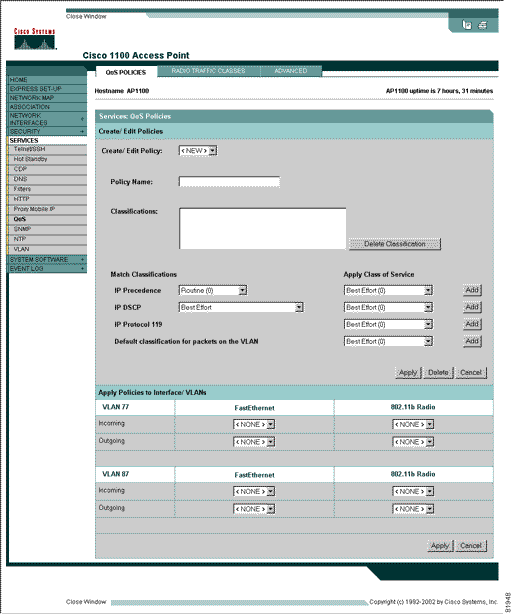Open class of service dropdown for IP DSCP
Viewport: 512px width, 614px height.
click(388, 308)
